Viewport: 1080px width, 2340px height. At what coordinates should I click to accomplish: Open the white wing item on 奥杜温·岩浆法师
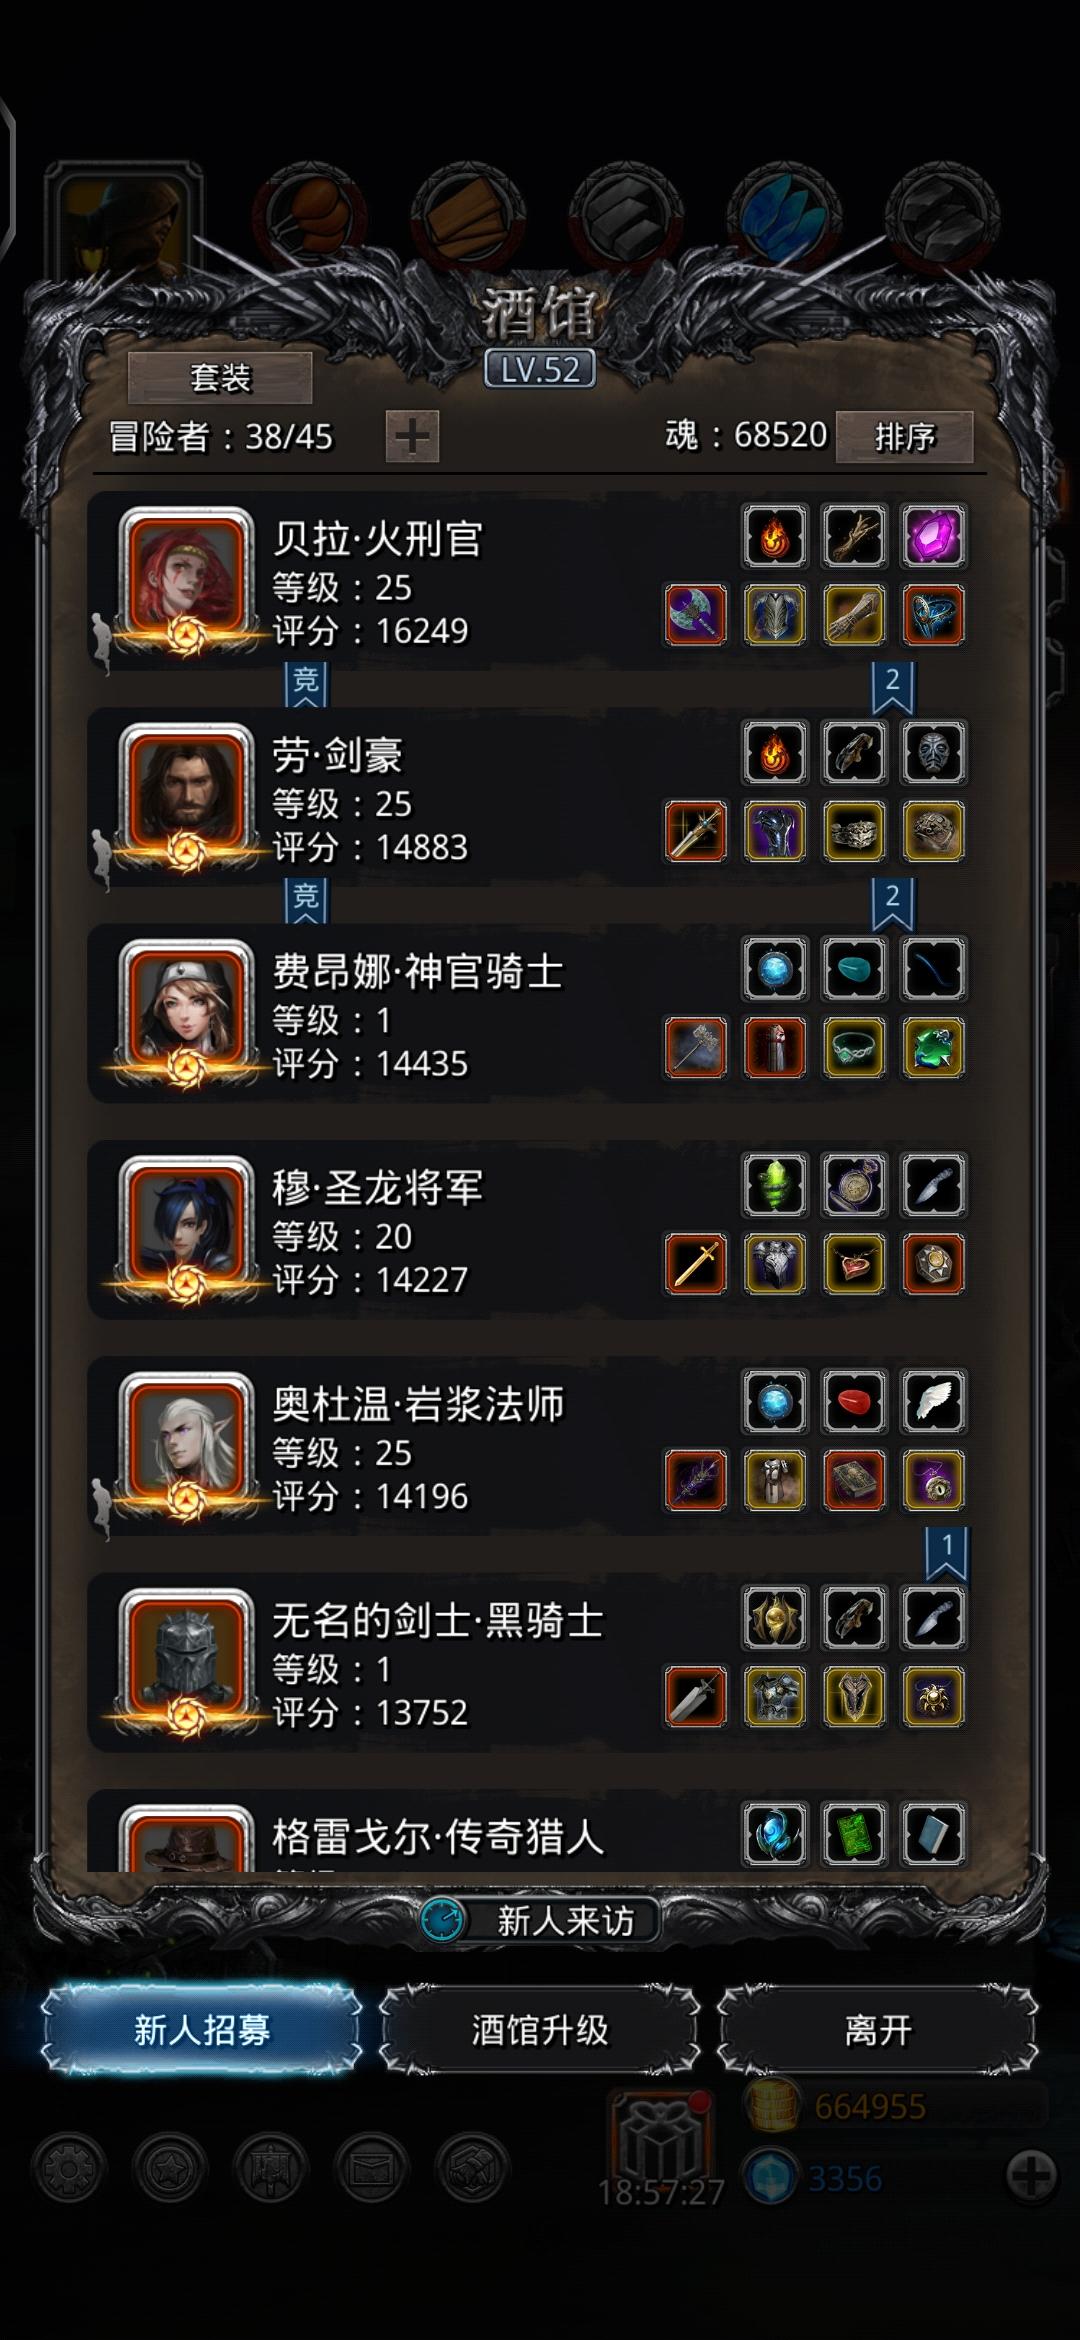(933, 1401)
